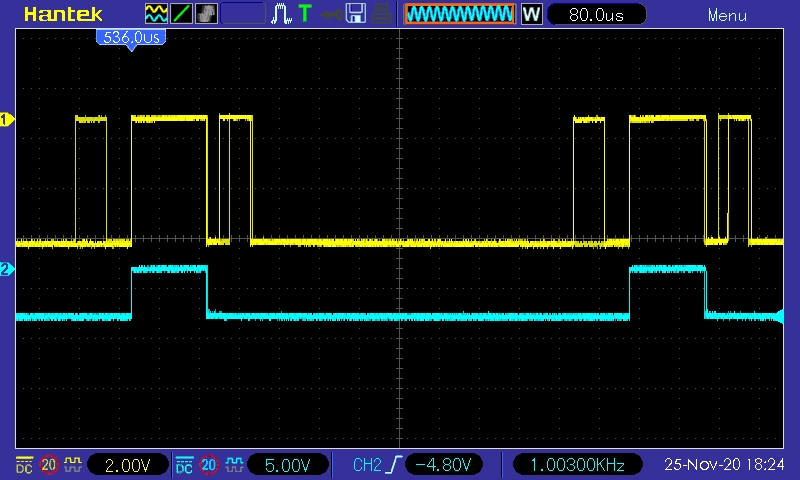Click the W window indicator icon
The width and height of the screenshot is (800, 480).
531,14
